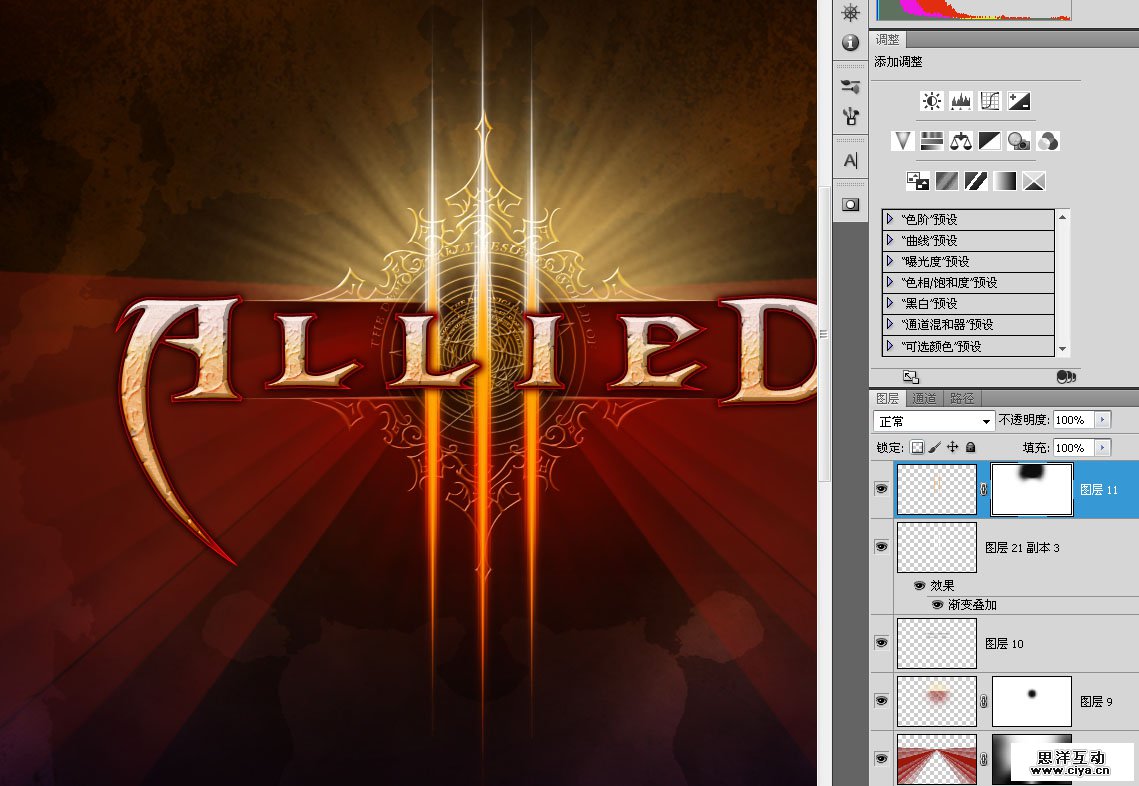Hide layer 图层 10
Screen dimensions: 1139x786
pos(881,643)
